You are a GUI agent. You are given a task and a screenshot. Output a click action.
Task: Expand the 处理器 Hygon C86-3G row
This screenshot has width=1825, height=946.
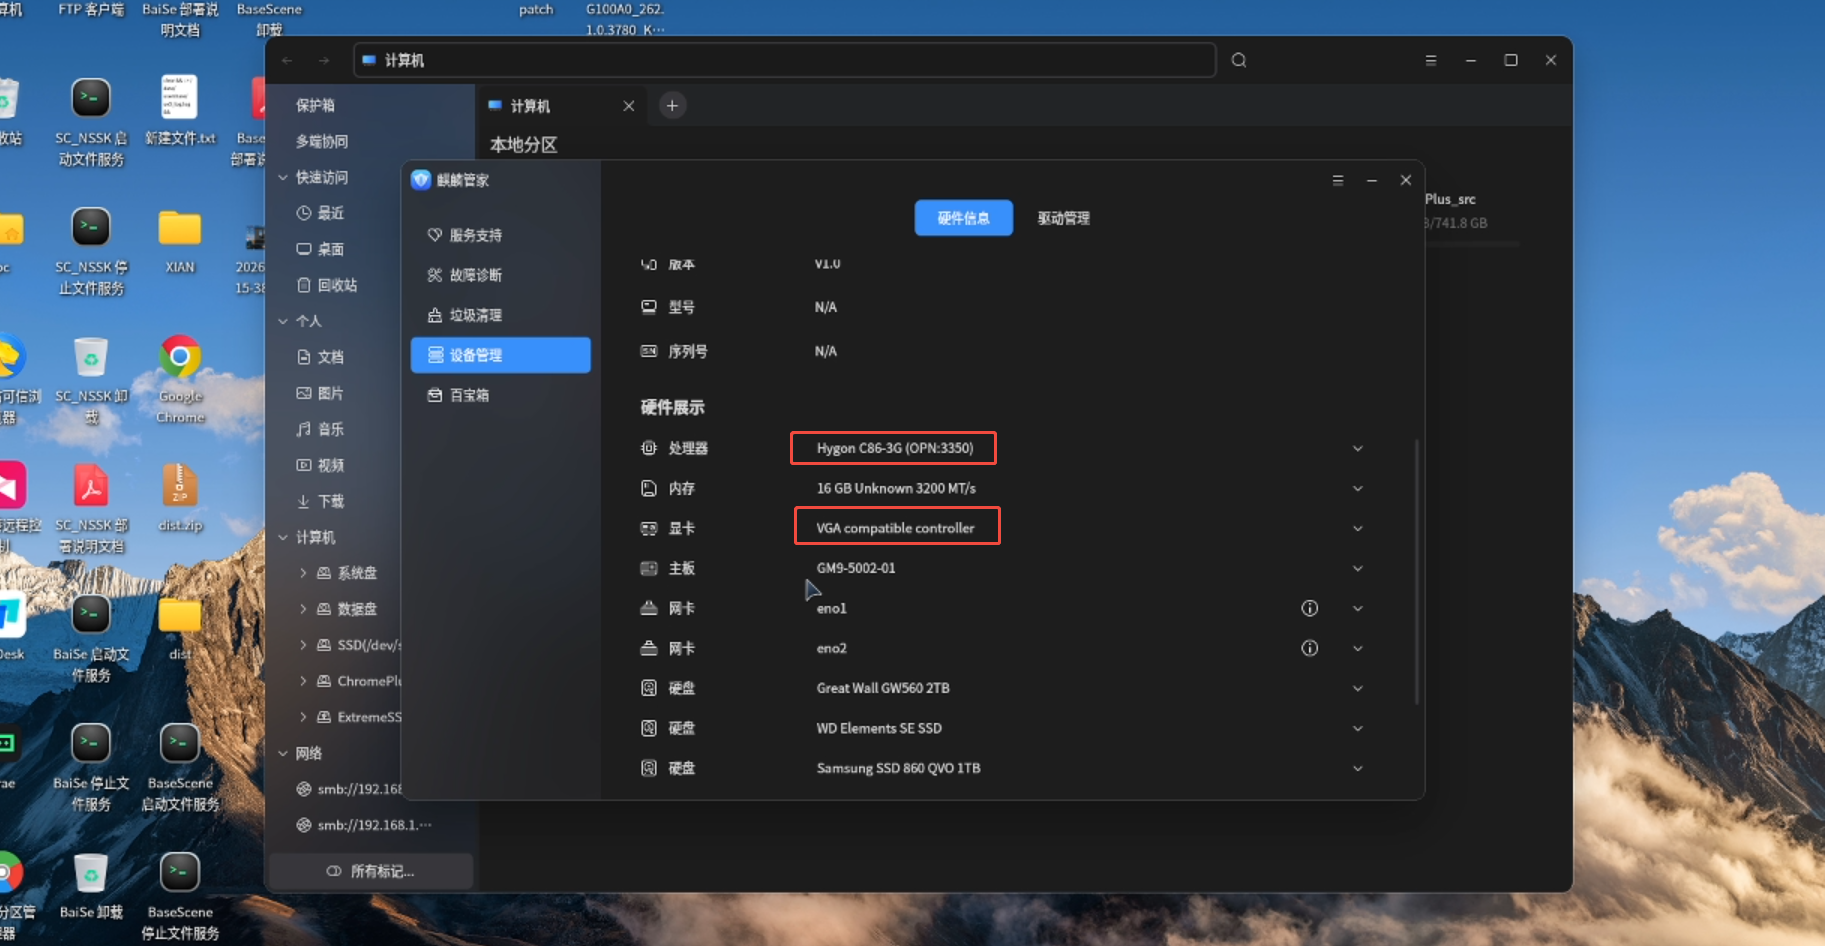point(1358,448)
